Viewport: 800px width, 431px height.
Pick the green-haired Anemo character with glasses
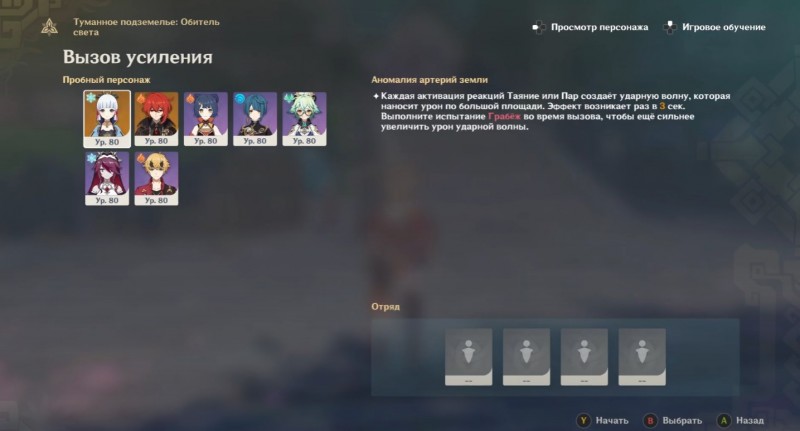click(x=305, y=119)
